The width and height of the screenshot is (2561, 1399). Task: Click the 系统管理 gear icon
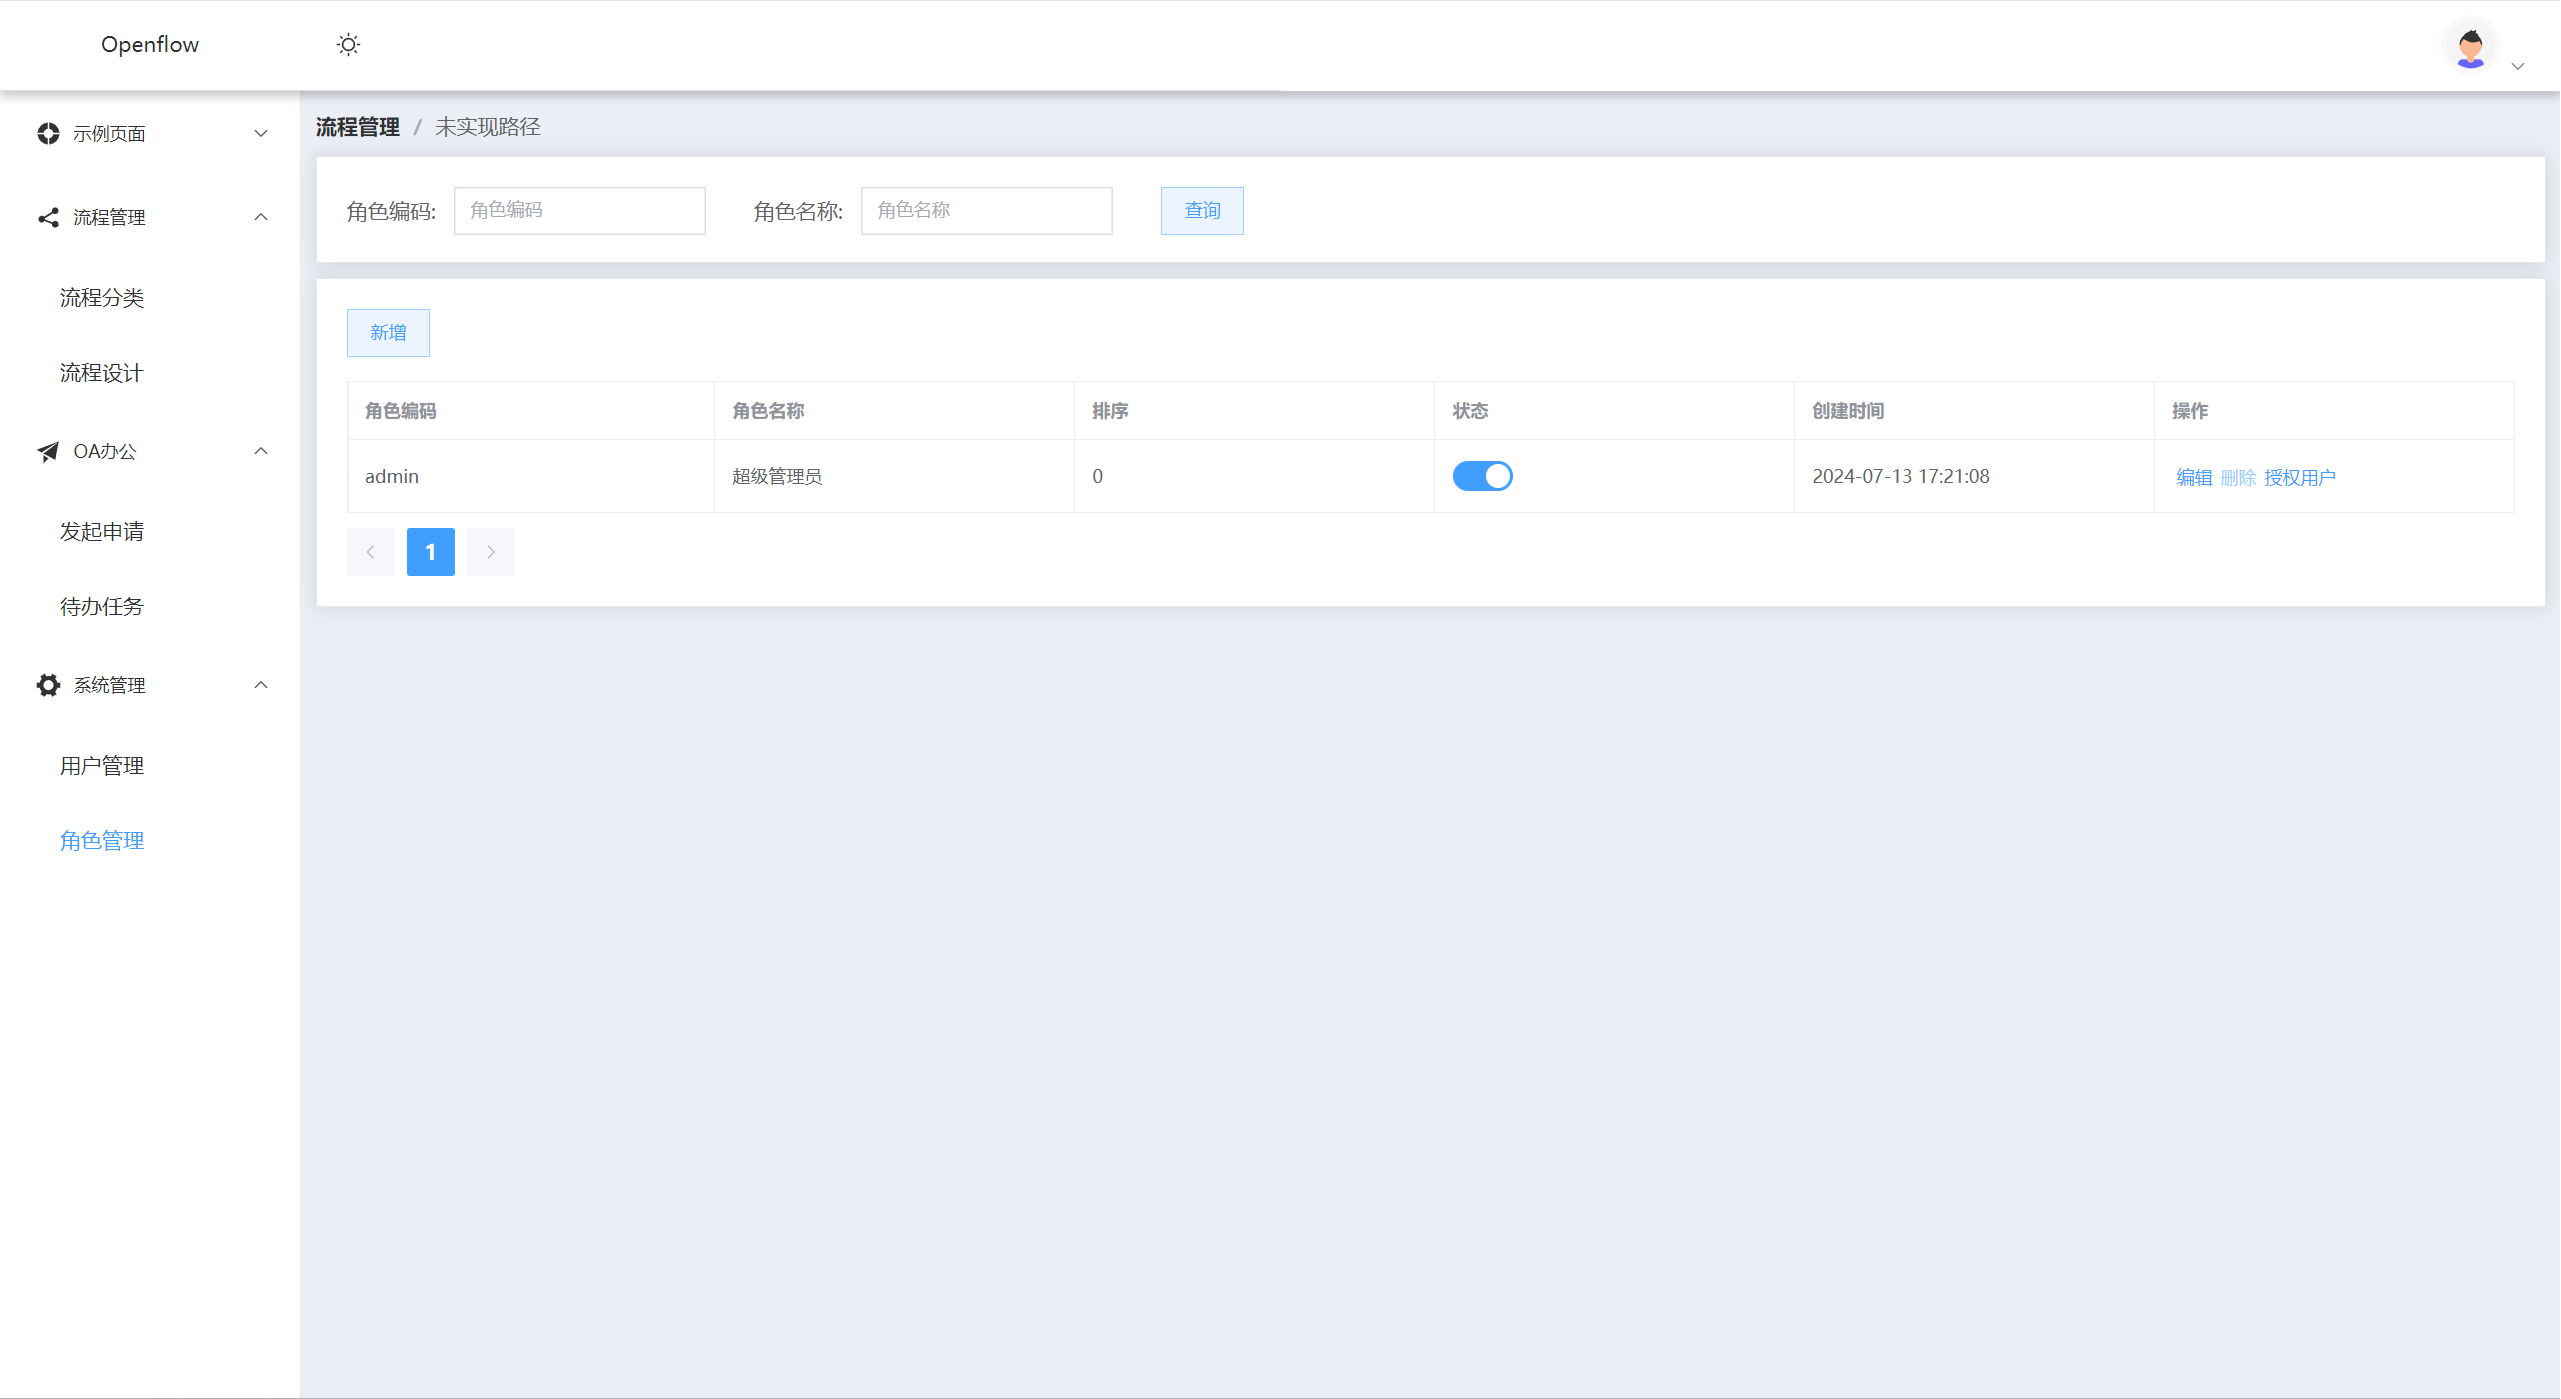[x=48, y=685]
